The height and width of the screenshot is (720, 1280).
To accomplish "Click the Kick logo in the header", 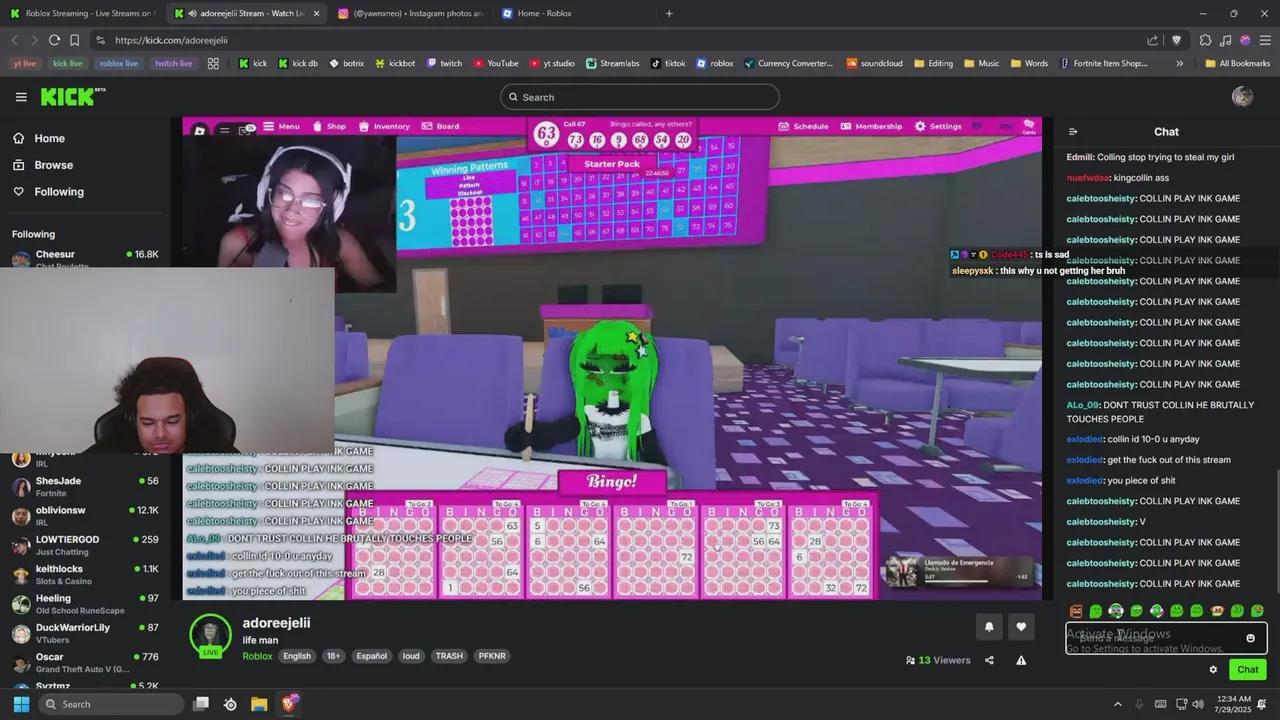I will point(72,96).
